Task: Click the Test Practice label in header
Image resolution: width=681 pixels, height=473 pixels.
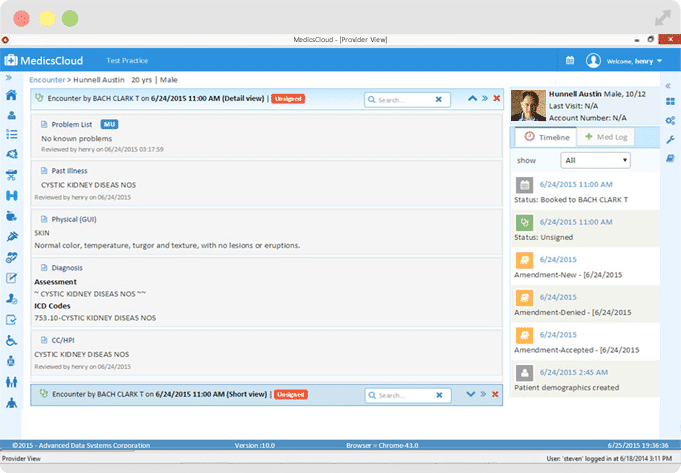Action: tap(127, 60)
